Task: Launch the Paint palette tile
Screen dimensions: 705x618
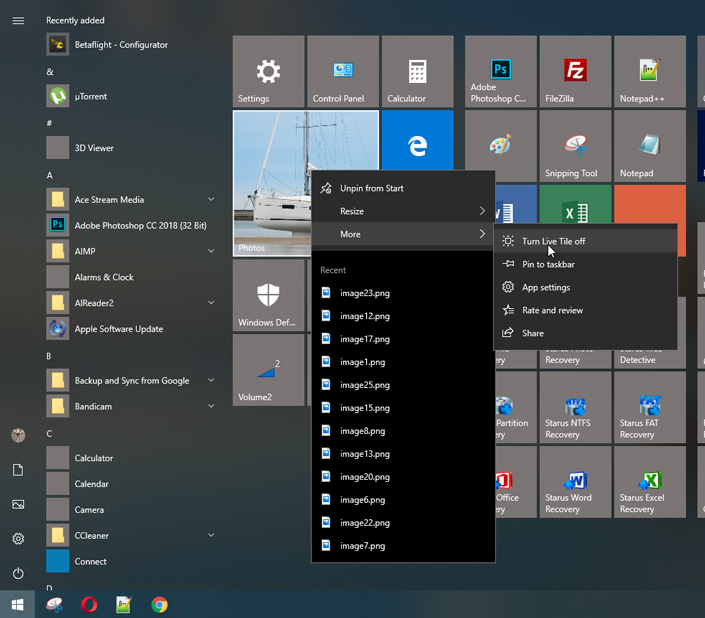Action: pyautogui.click(x=501, y=144)
